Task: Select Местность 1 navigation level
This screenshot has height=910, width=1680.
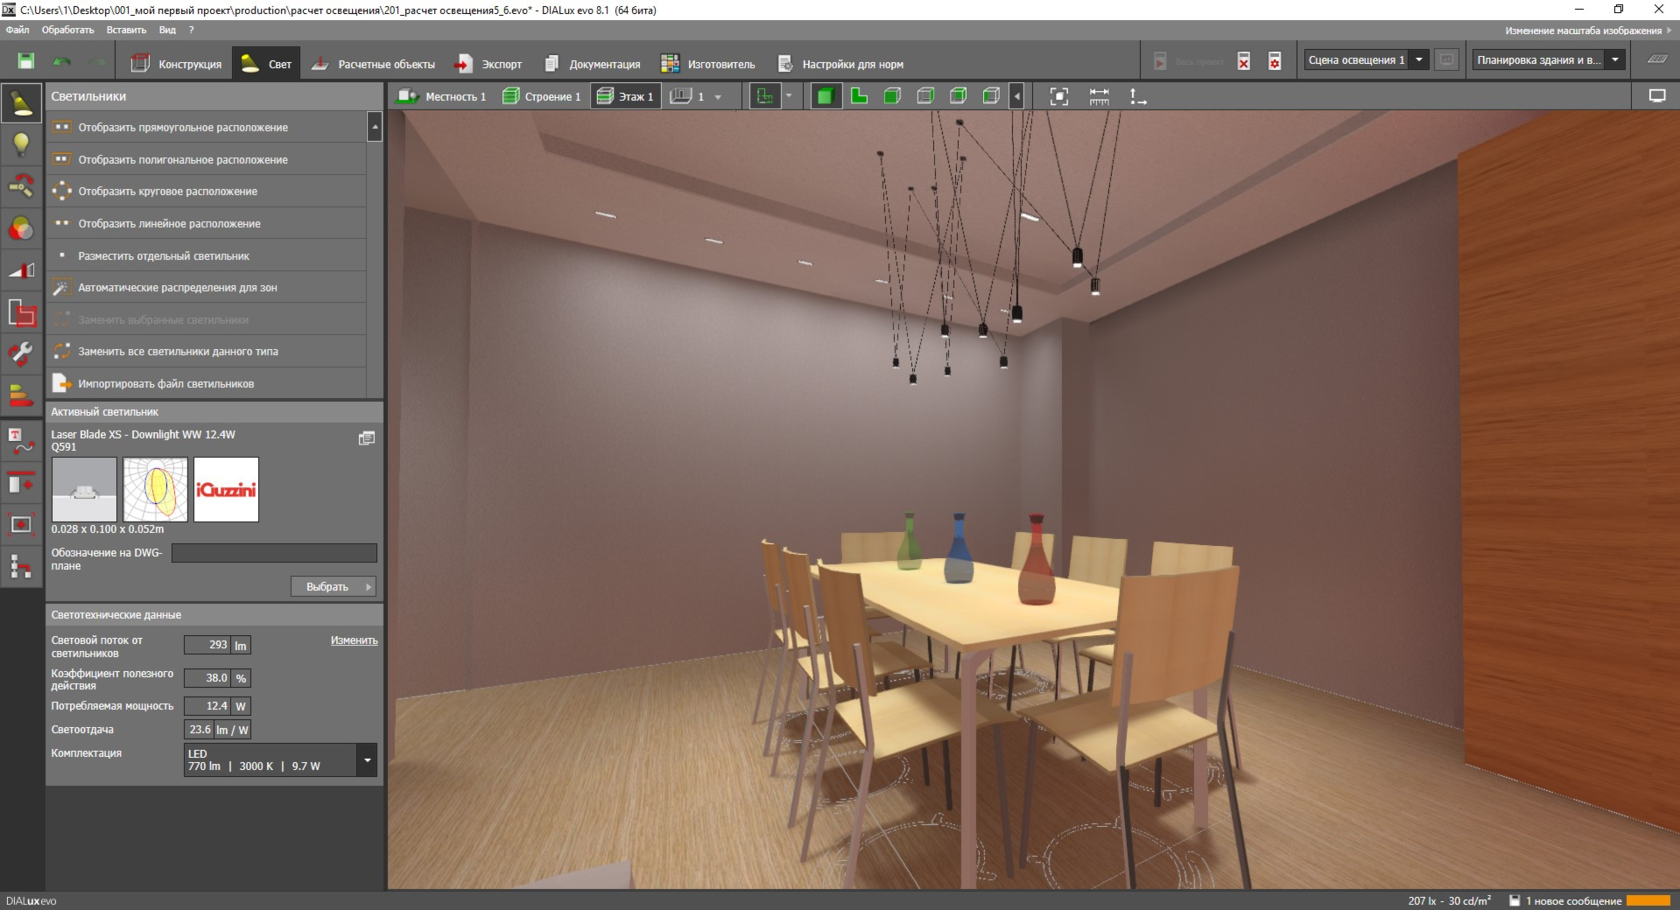Action: coord(442,97)
